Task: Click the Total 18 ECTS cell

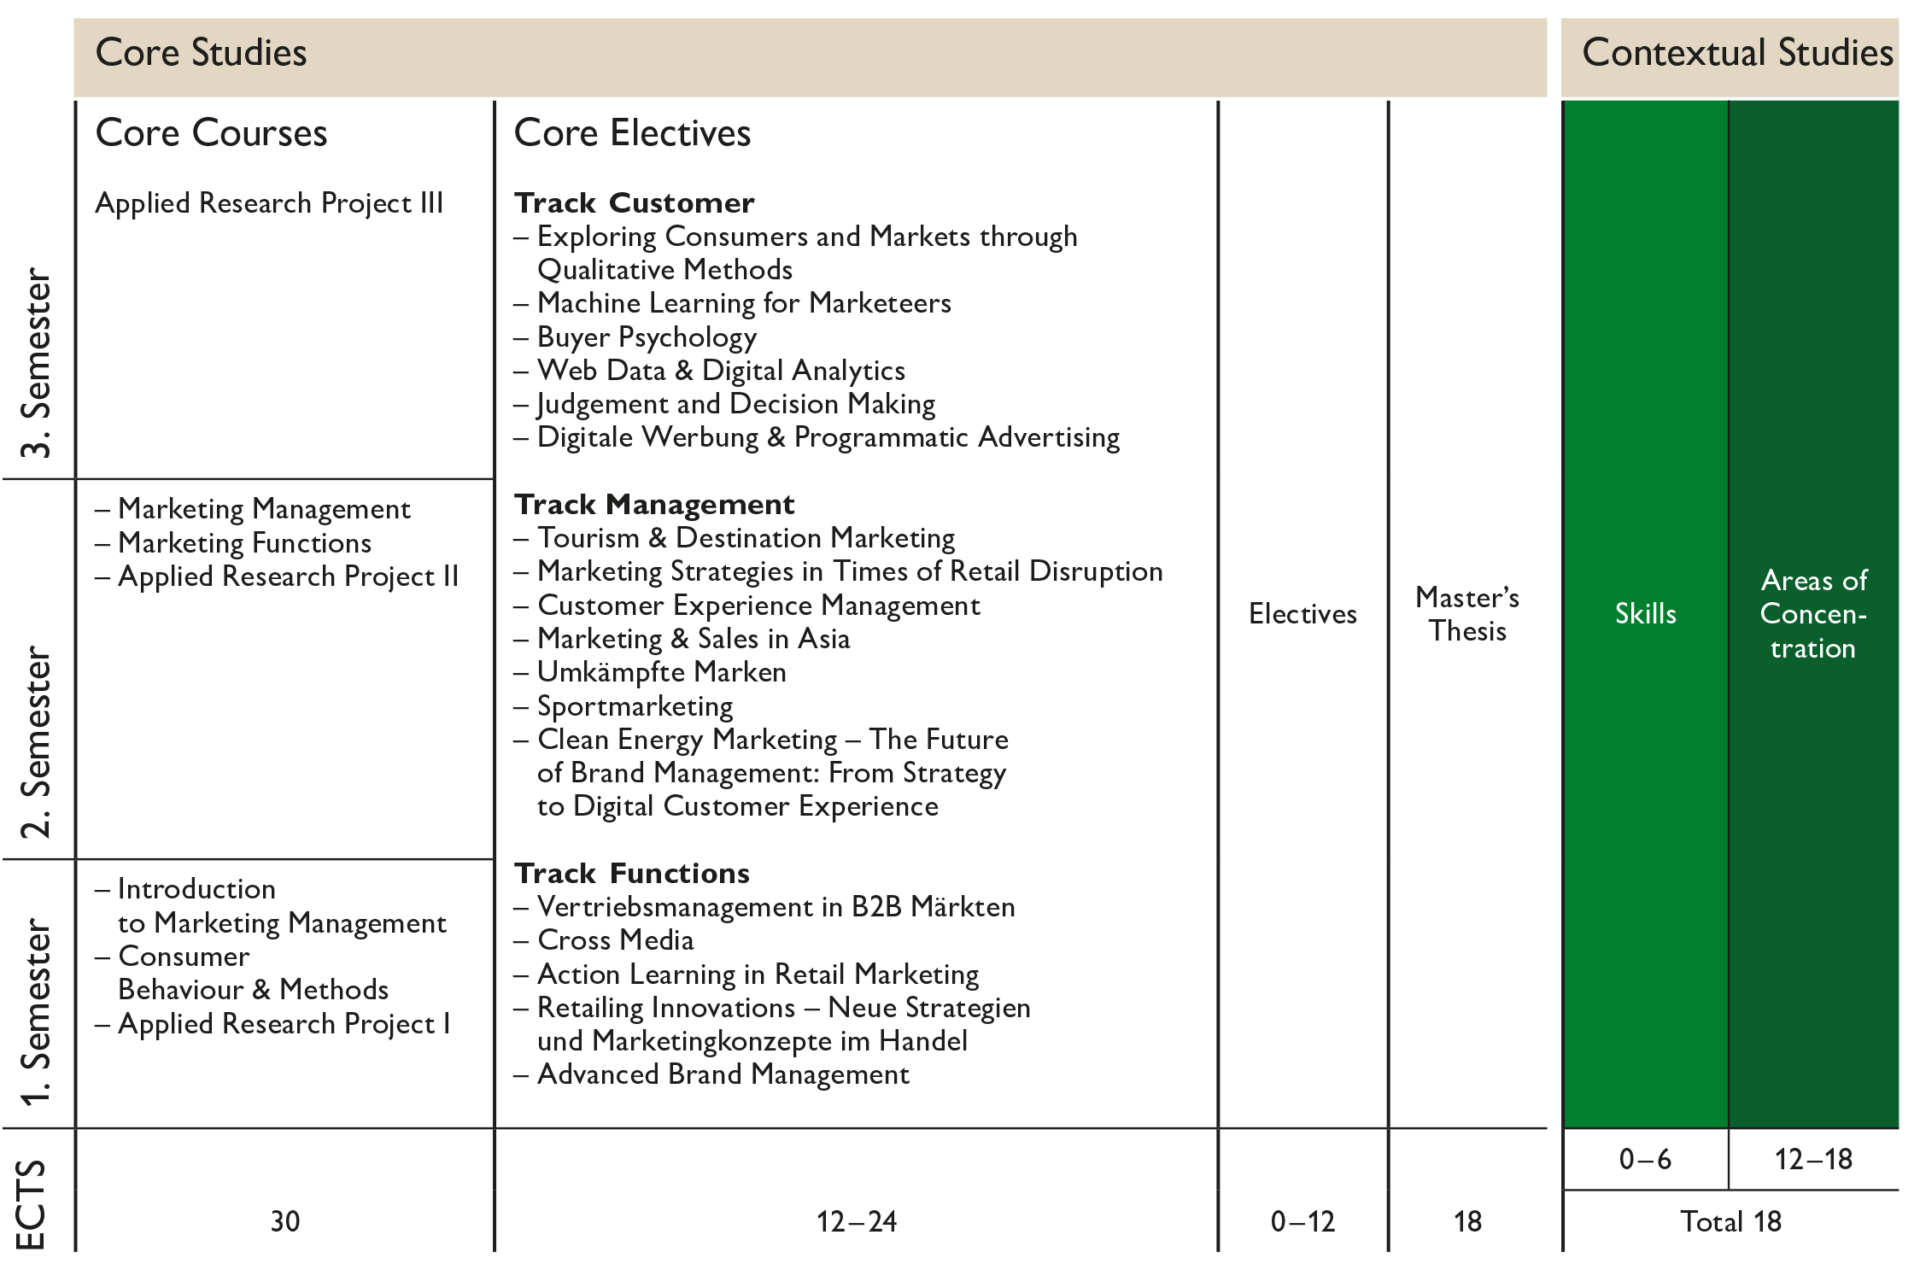Action: coord(1730,1221)
